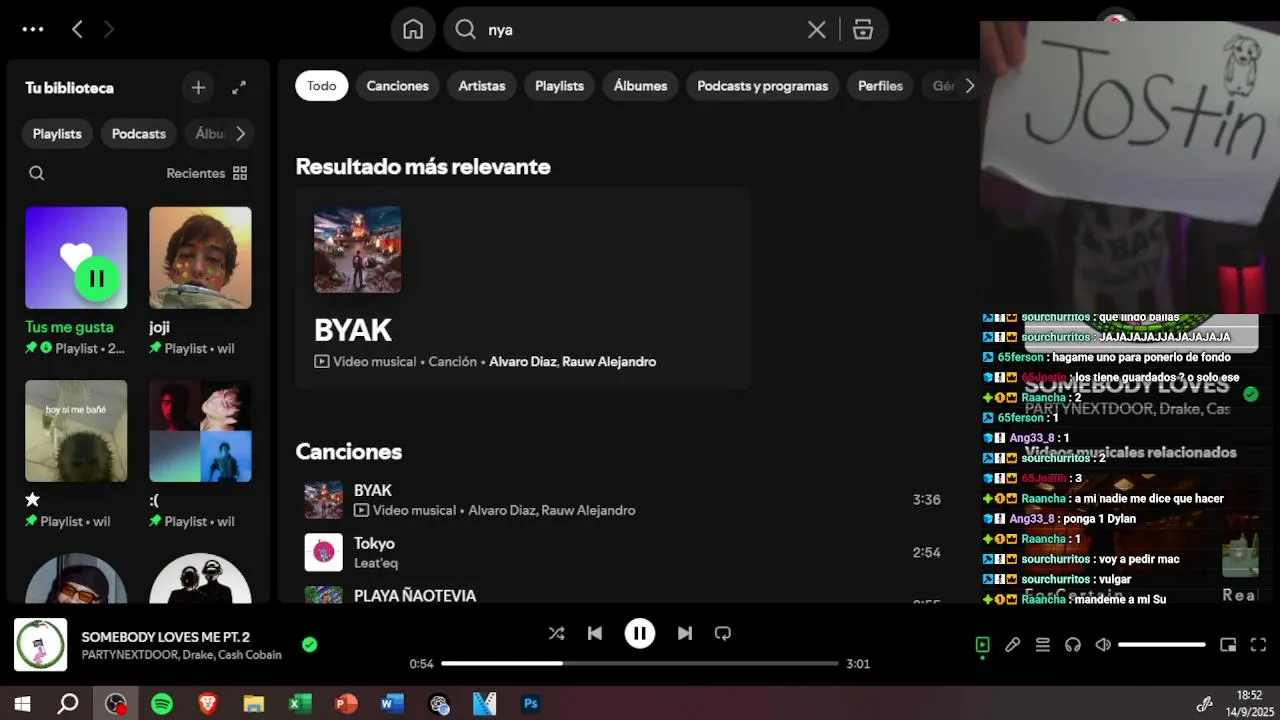Open SOMEBODY LOVES ME PT. 2 title
This screenshot has width=1280, height=720.
[166, 637]
